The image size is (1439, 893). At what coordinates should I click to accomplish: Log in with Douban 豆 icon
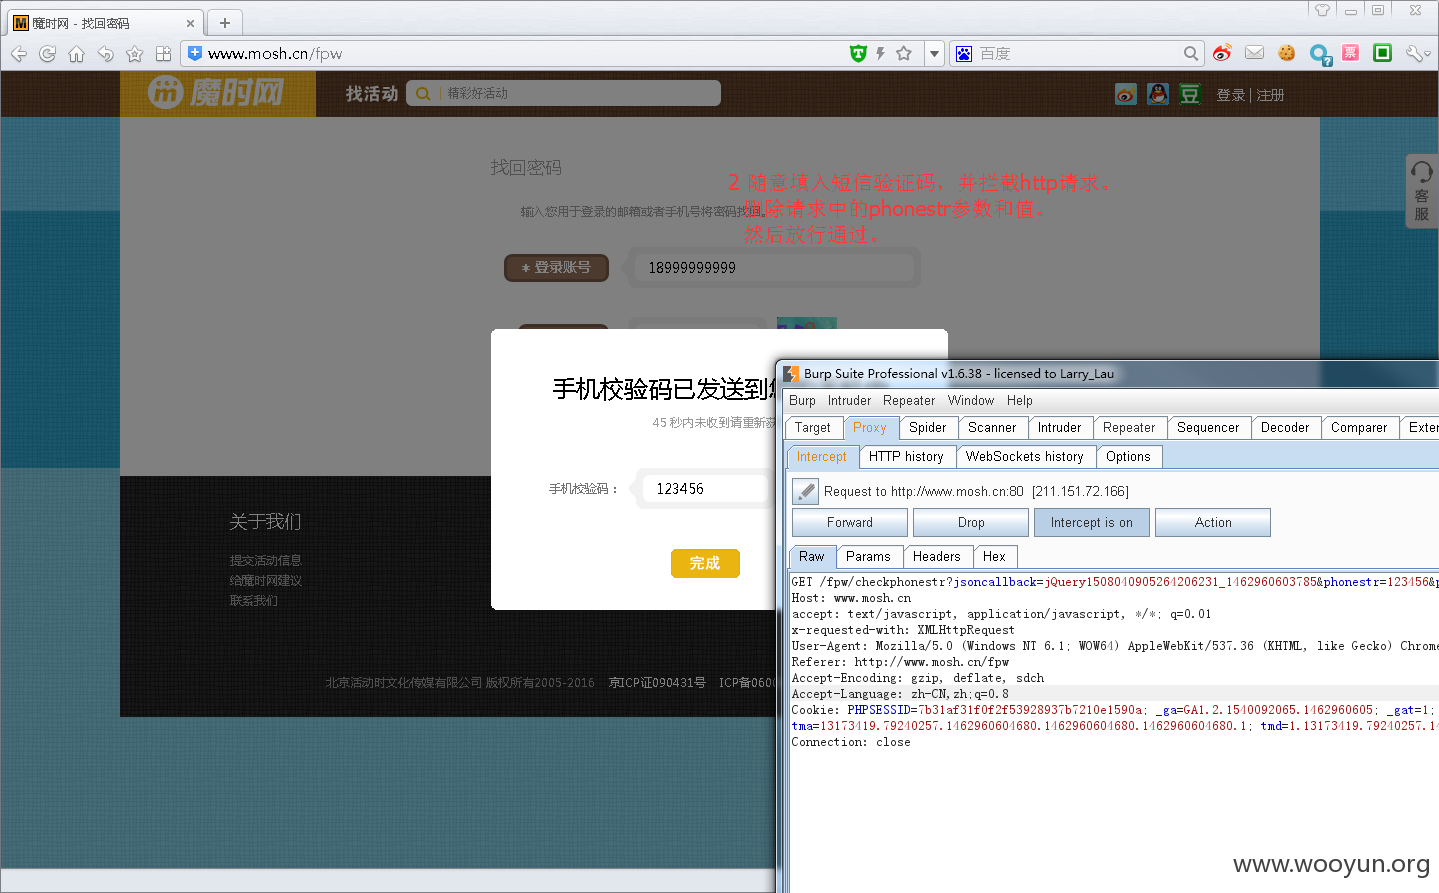(x=1190, y=94)
